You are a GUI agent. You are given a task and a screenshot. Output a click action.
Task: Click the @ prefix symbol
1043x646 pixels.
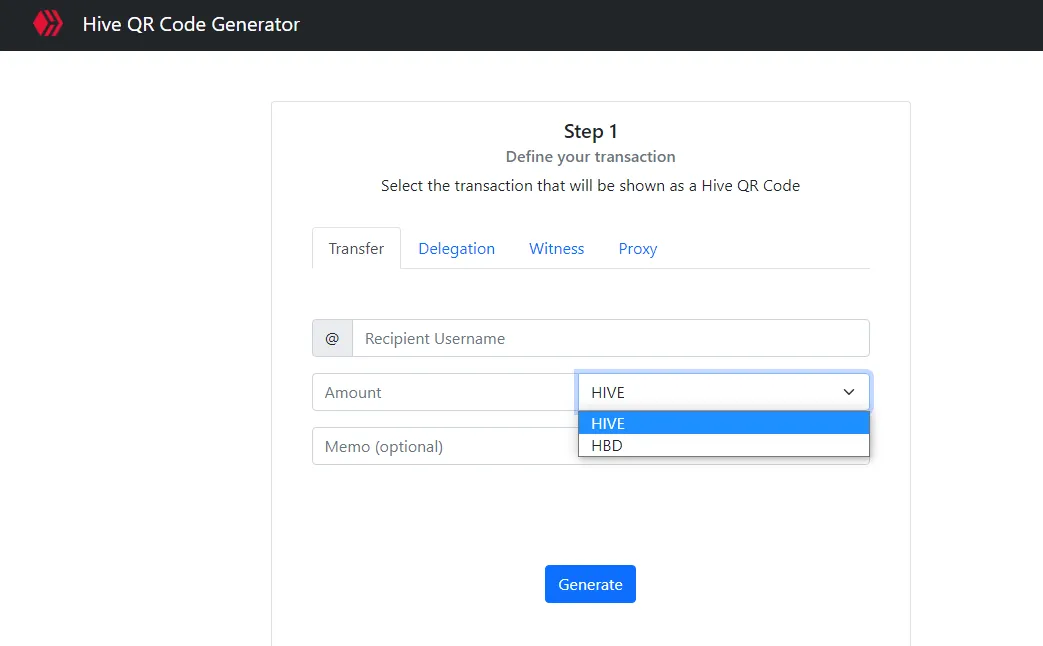(332, 338)
